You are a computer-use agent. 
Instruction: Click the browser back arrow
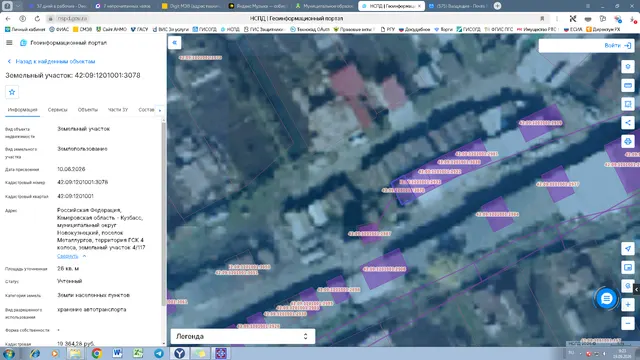tap(8, 18)
